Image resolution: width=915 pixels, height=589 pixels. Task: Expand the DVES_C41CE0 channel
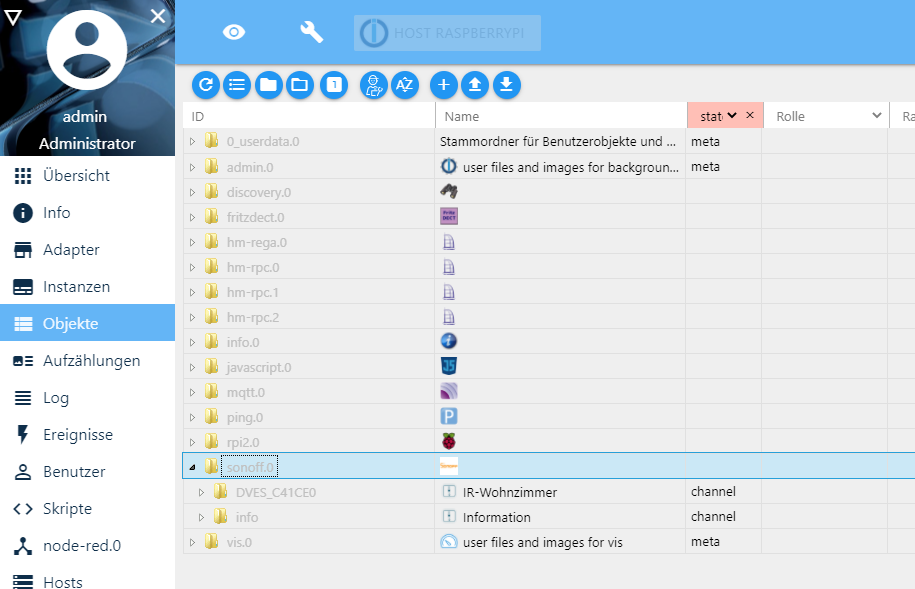click(201, 492)
